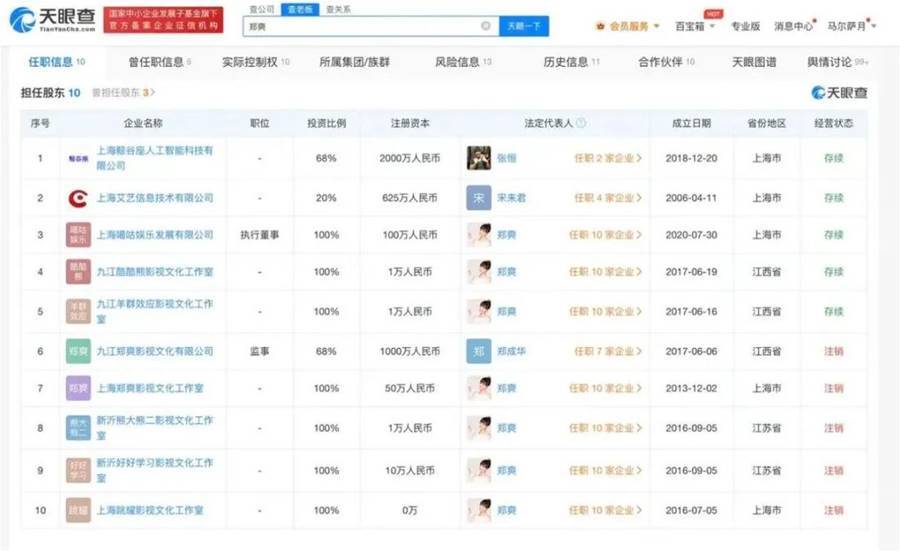Click the 郑 avatar tile in row 6
The height and width of the screenshot is (551, 900).
[479, 351]
